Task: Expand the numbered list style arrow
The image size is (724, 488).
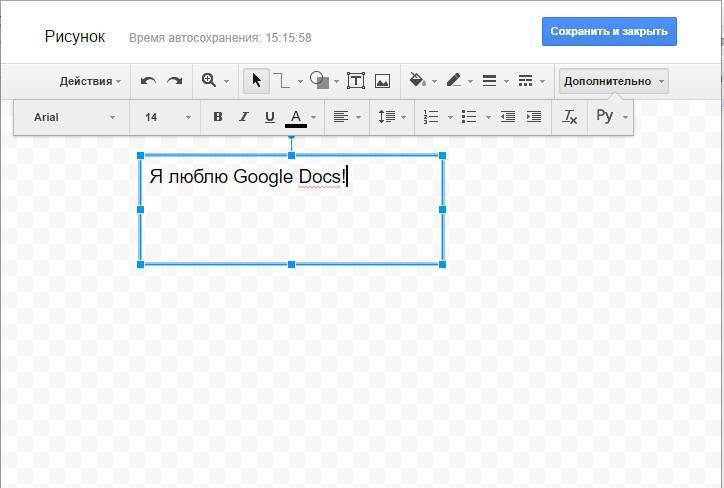Action: pyautogui.click(x=450, y=117)
